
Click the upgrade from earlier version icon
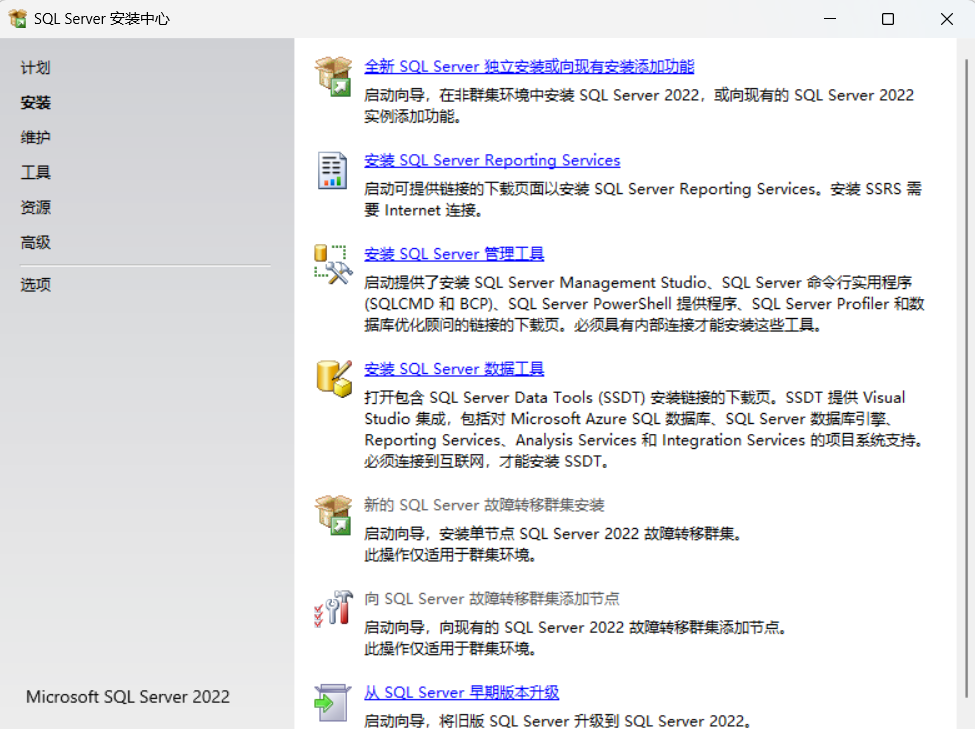(333, 702)
